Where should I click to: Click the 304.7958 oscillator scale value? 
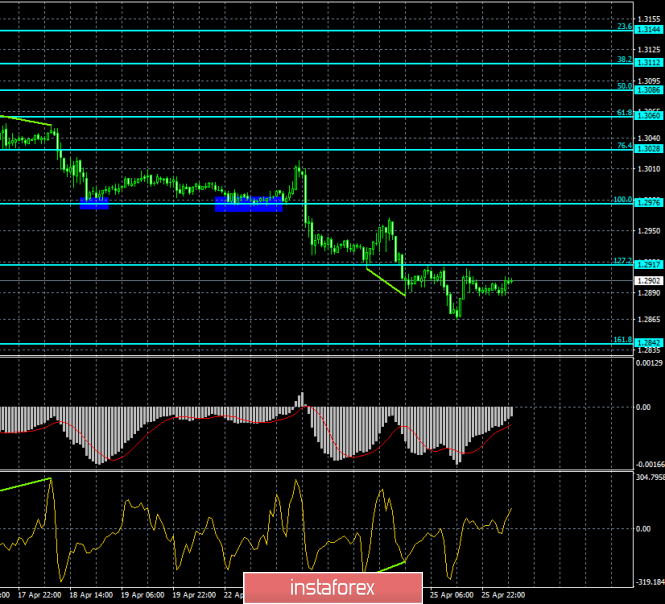tap(649, 478)
